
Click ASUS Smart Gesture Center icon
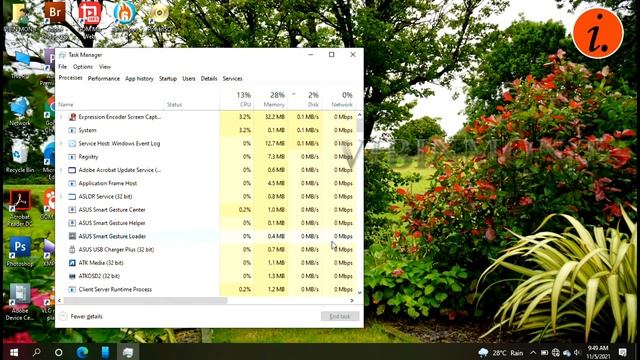click(x=72, y=210)
